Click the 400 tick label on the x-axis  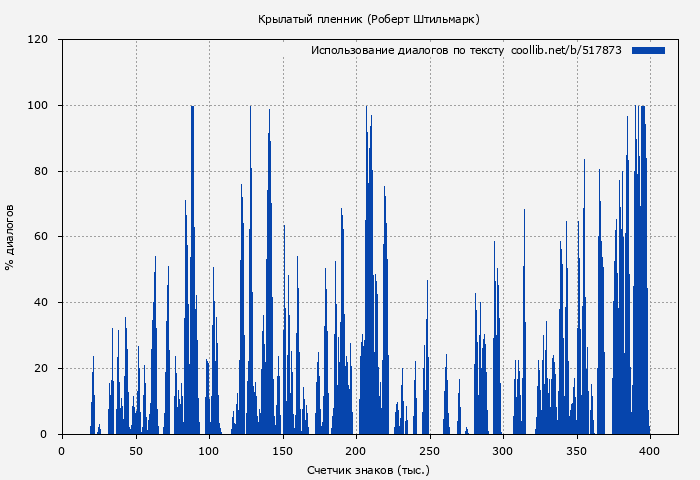[650, 451]
